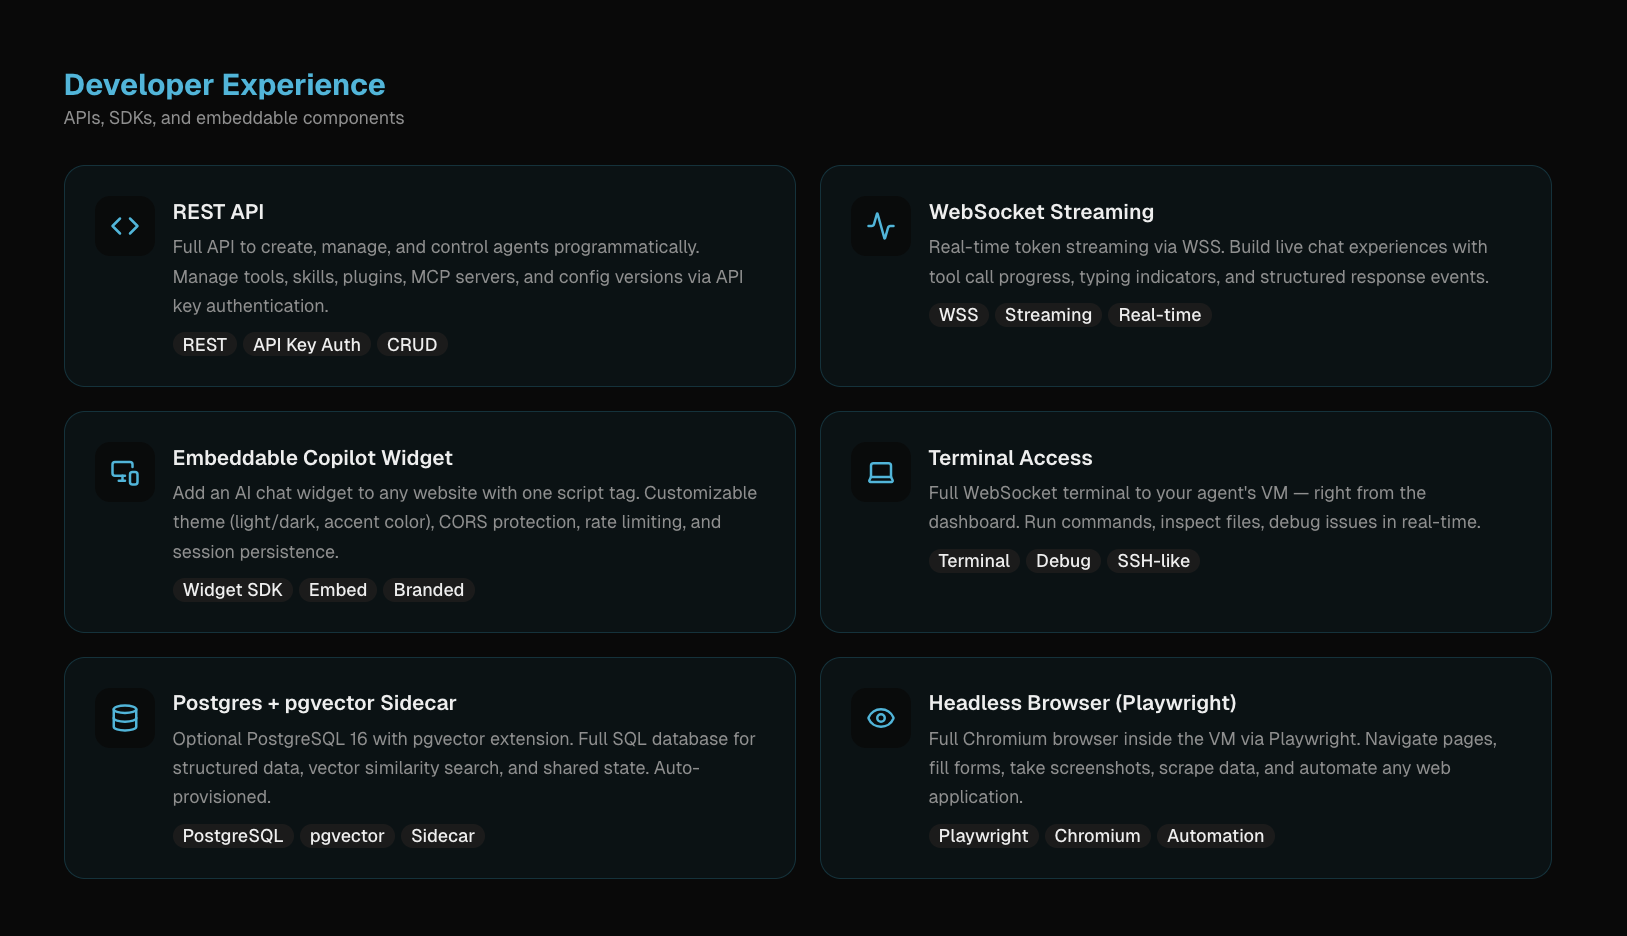Click the Real-time tag
This screenshot has height=936, width=1627.
coord(1160,315)
